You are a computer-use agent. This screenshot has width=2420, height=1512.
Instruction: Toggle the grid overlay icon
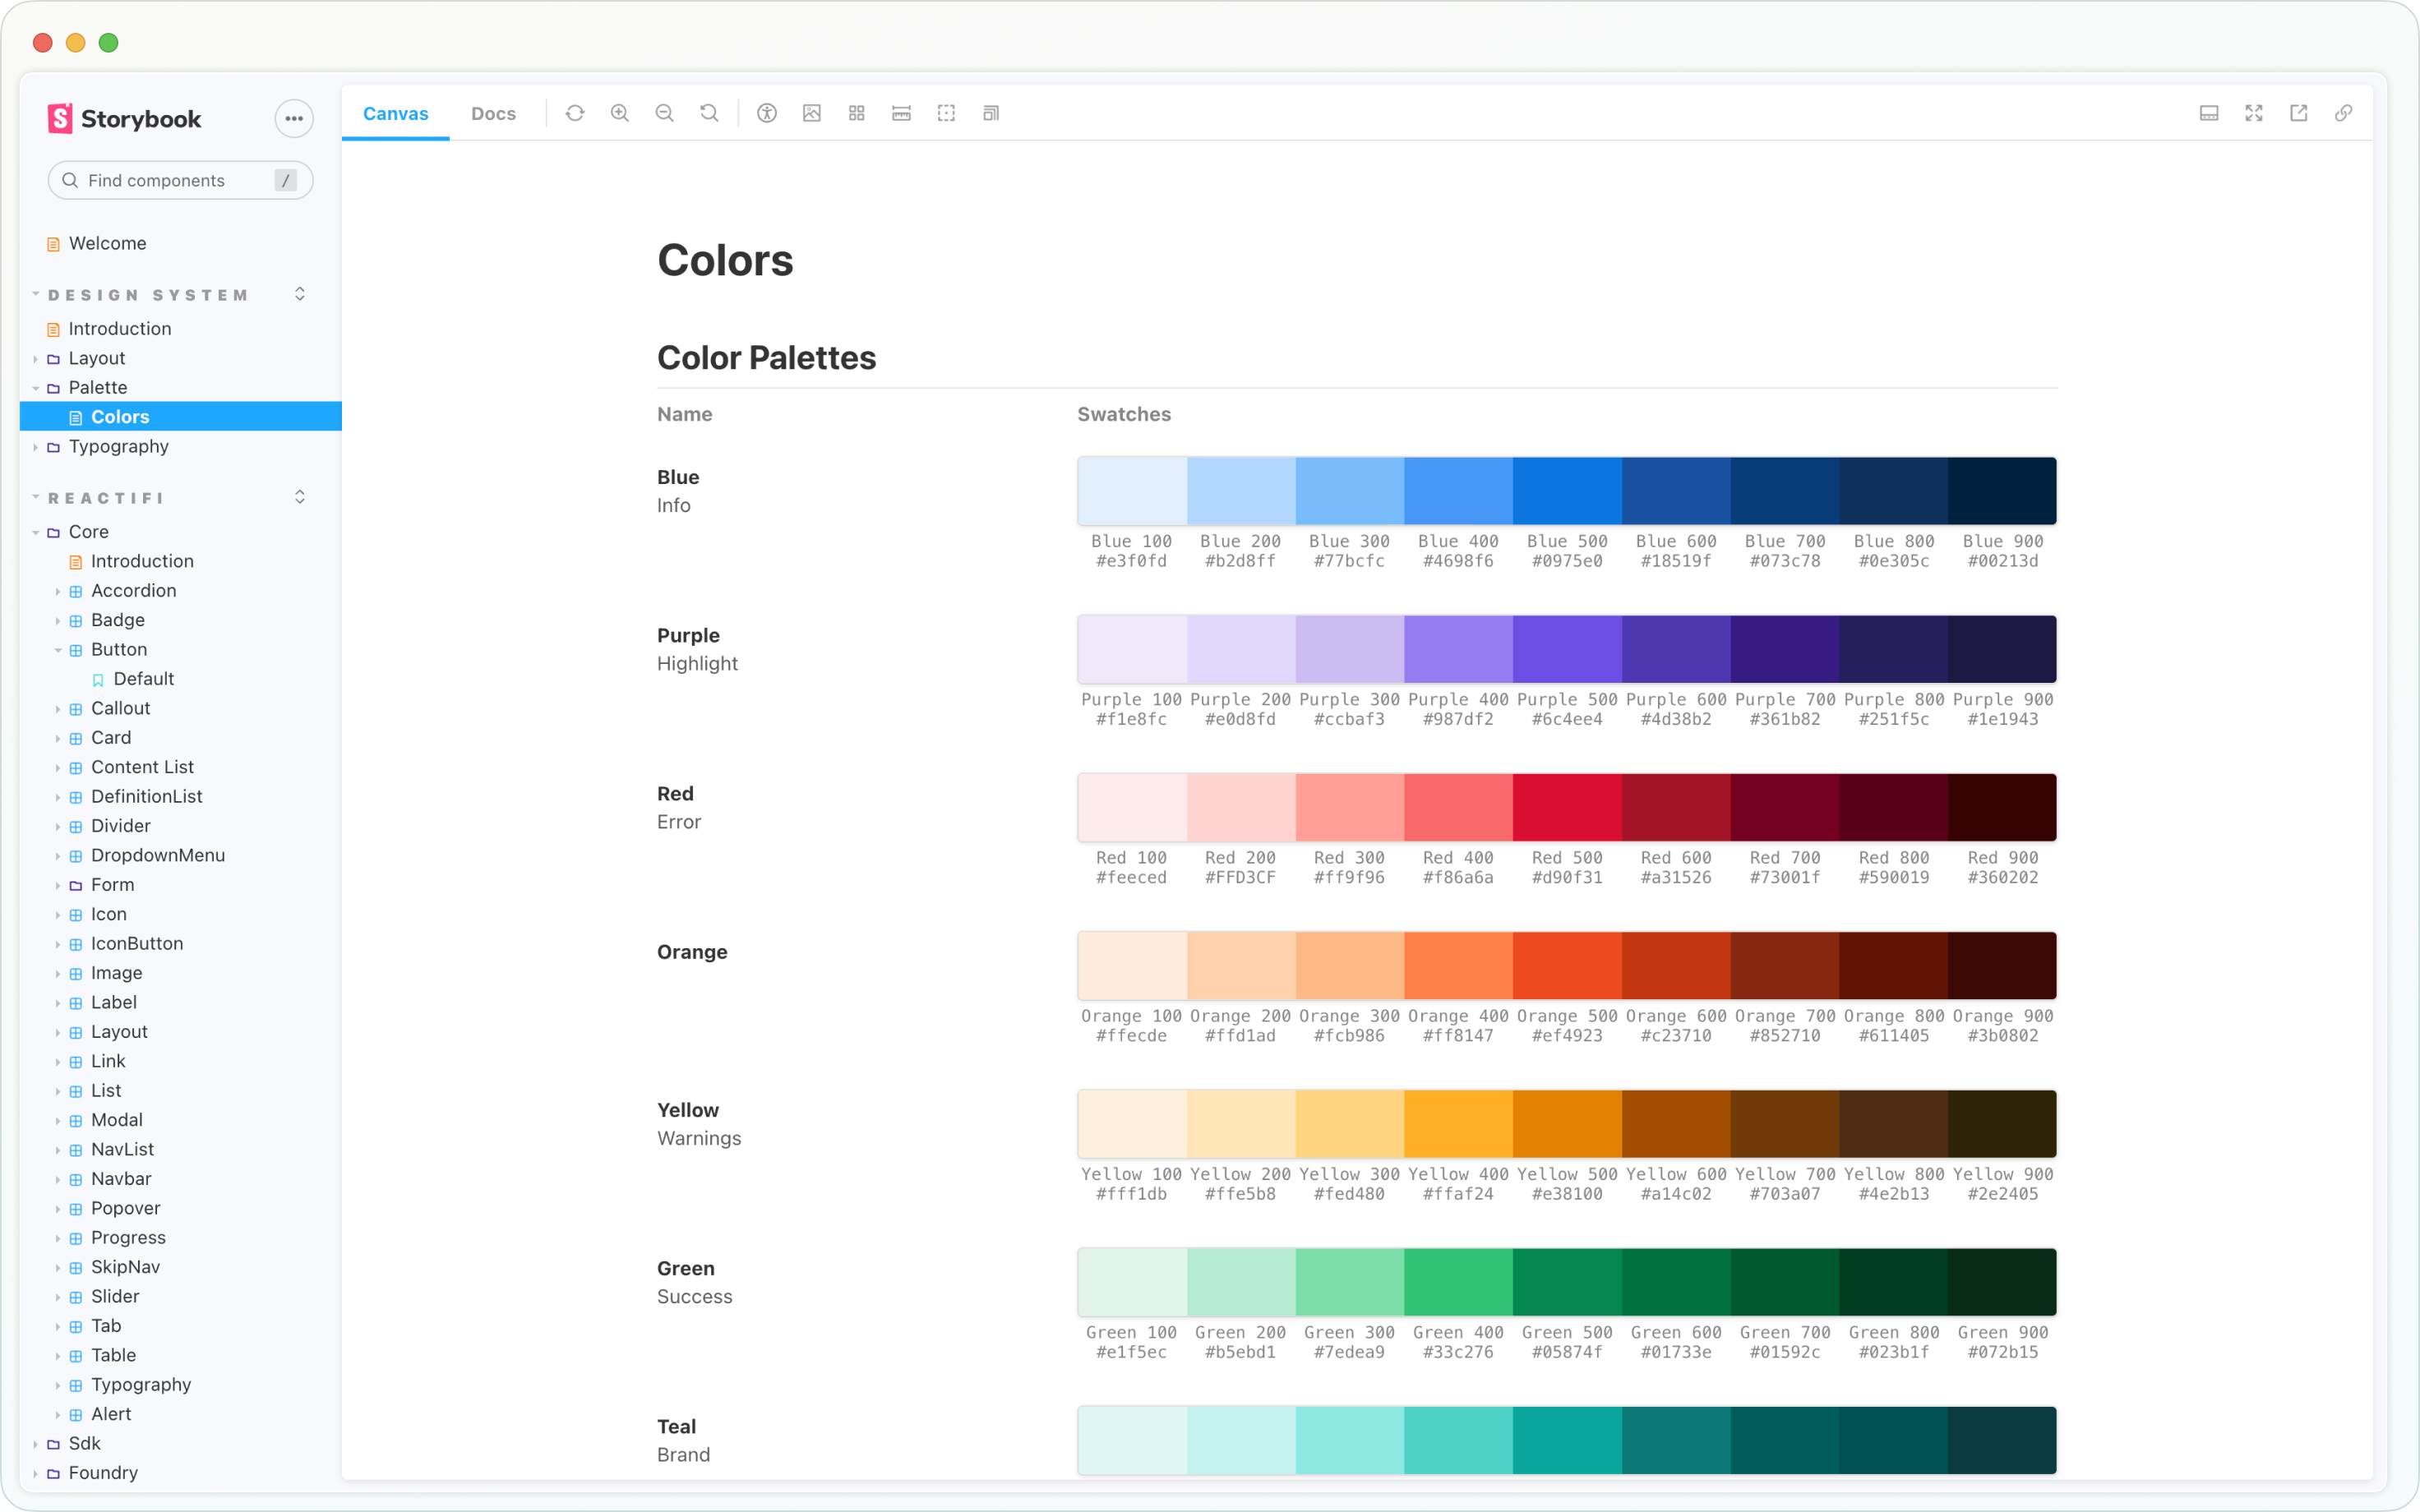(857, 113)
